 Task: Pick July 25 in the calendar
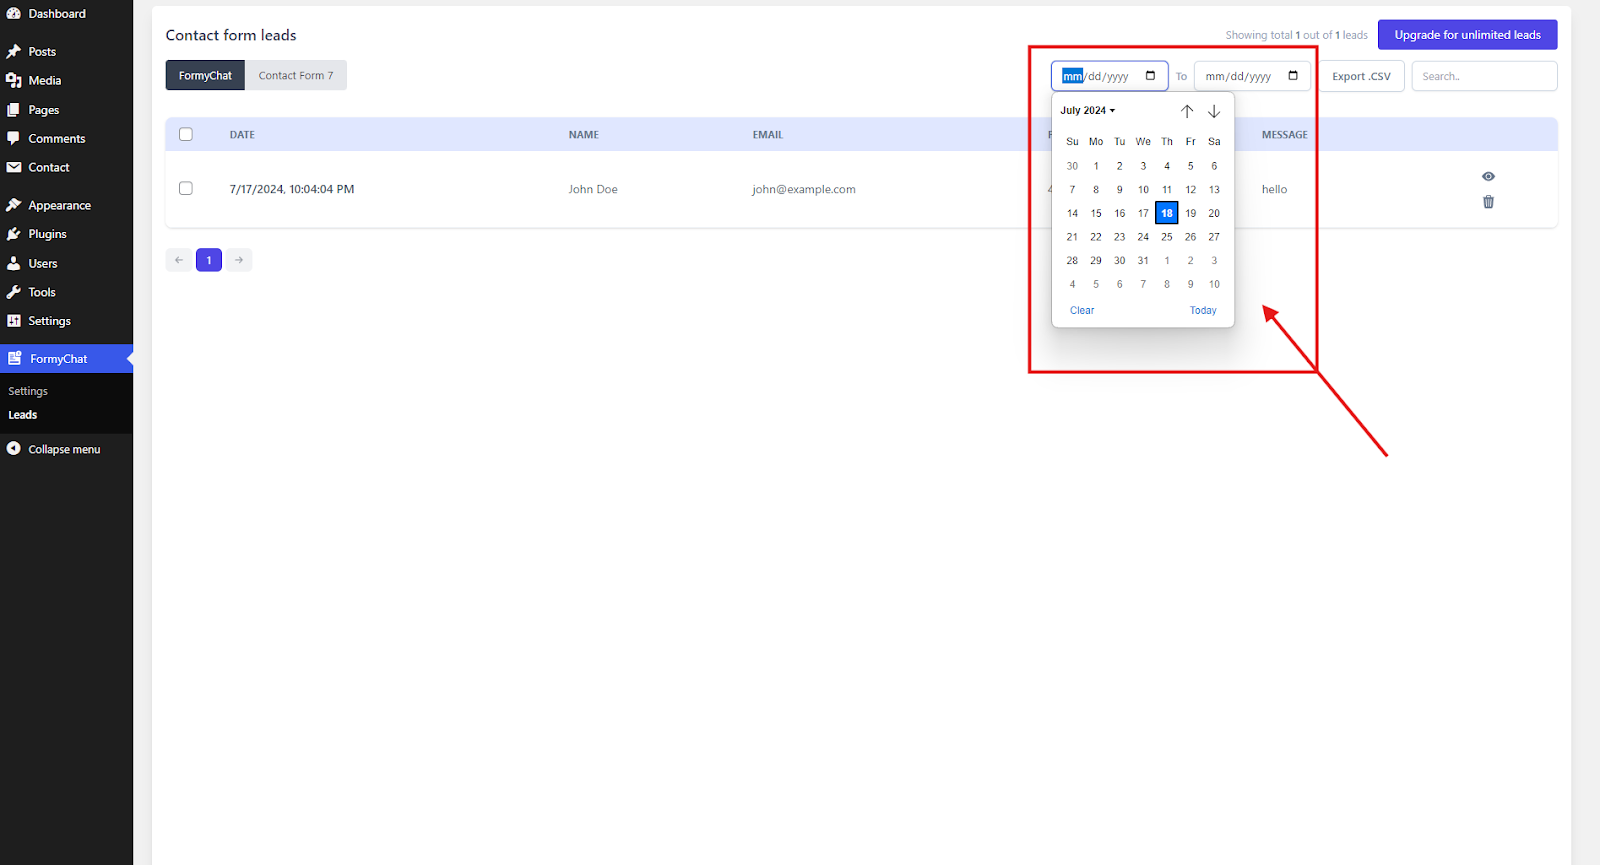1167,238
